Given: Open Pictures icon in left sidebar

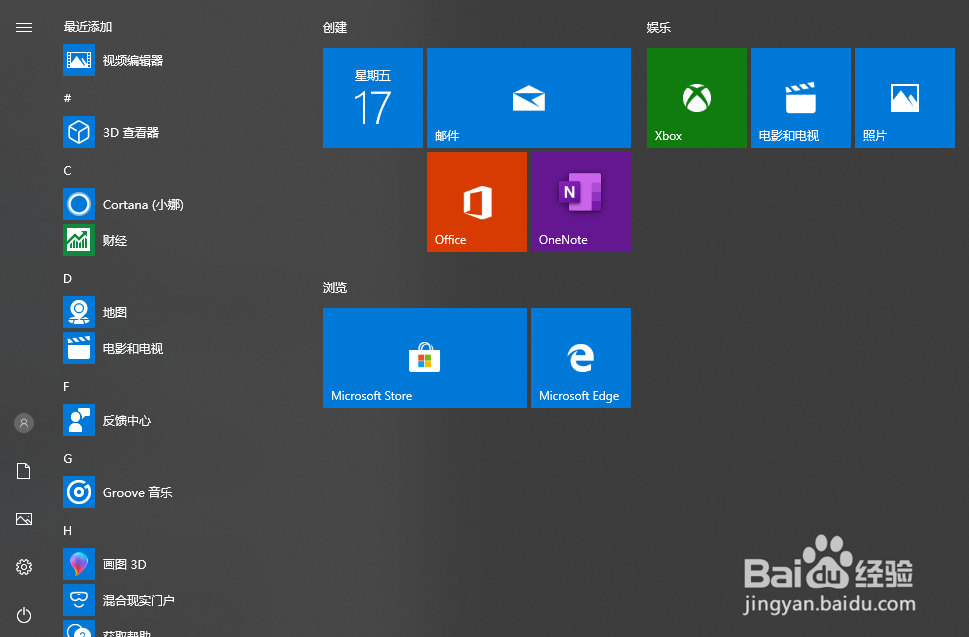Looking at the screenshot, I should pyautogui.click(x=23, y=519).
